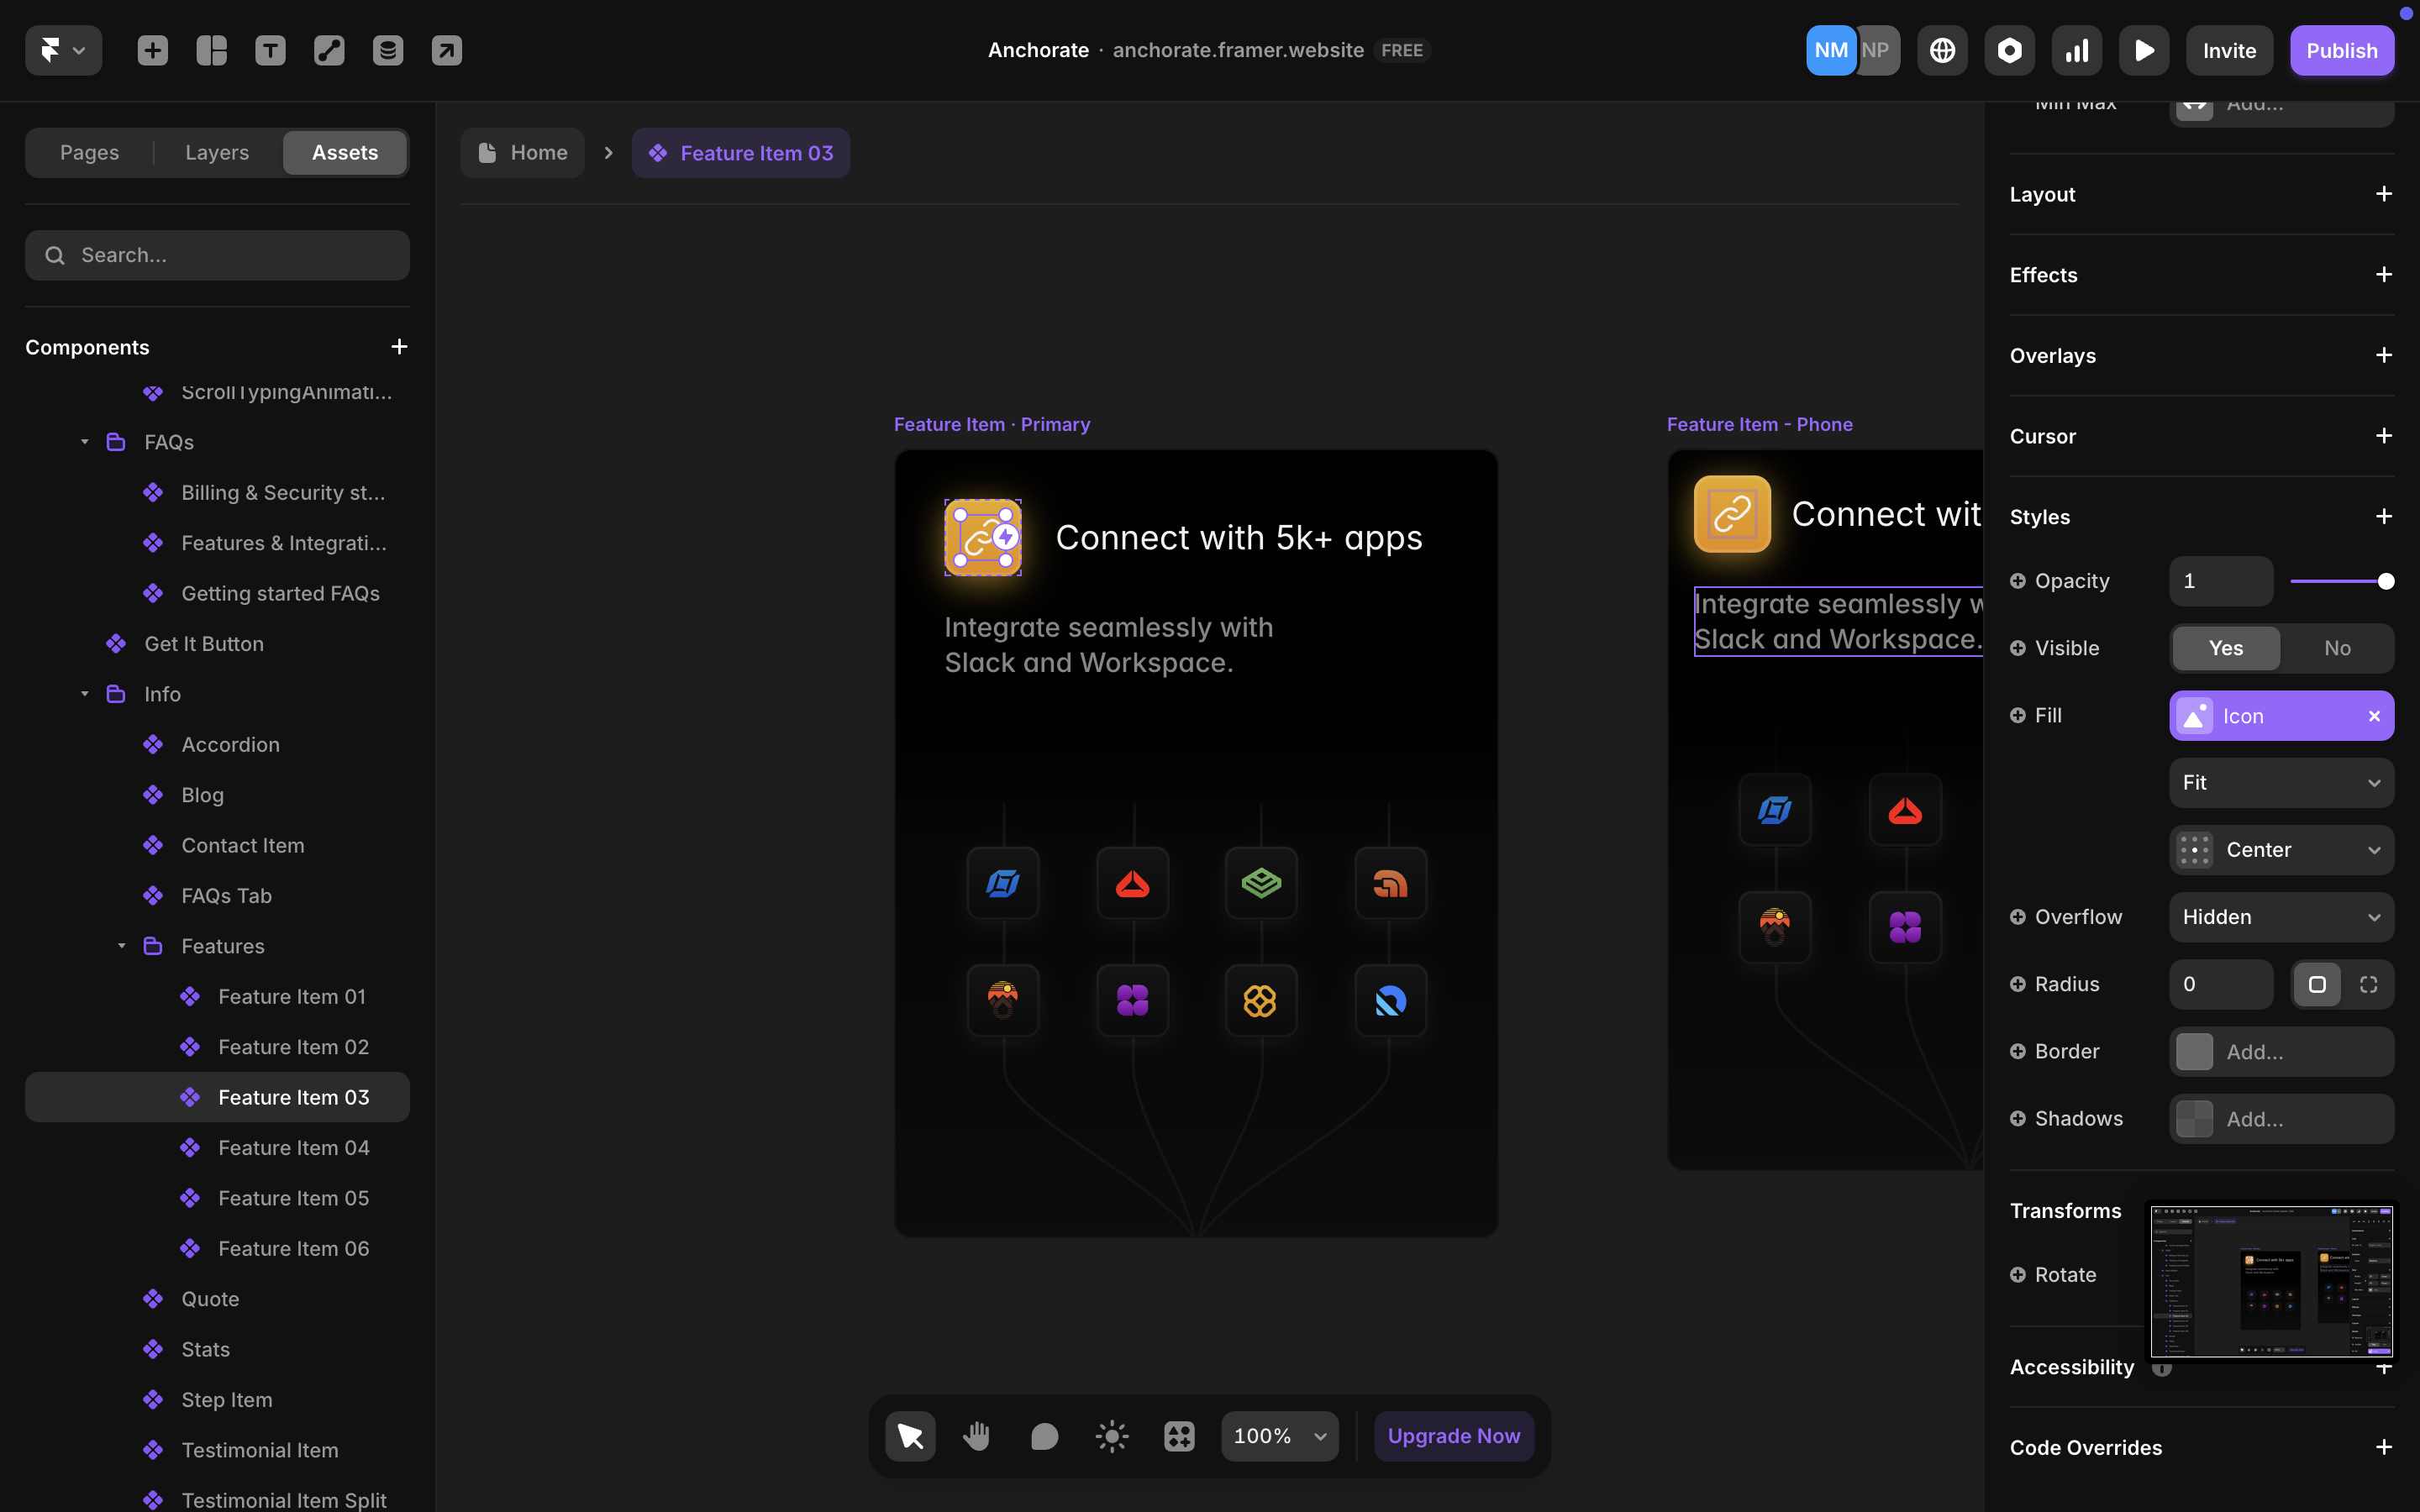This screenshot has height=1512, width=2420.
Task: Select the comment tool in bottom bar
Action: (x=1044, y=1436)
